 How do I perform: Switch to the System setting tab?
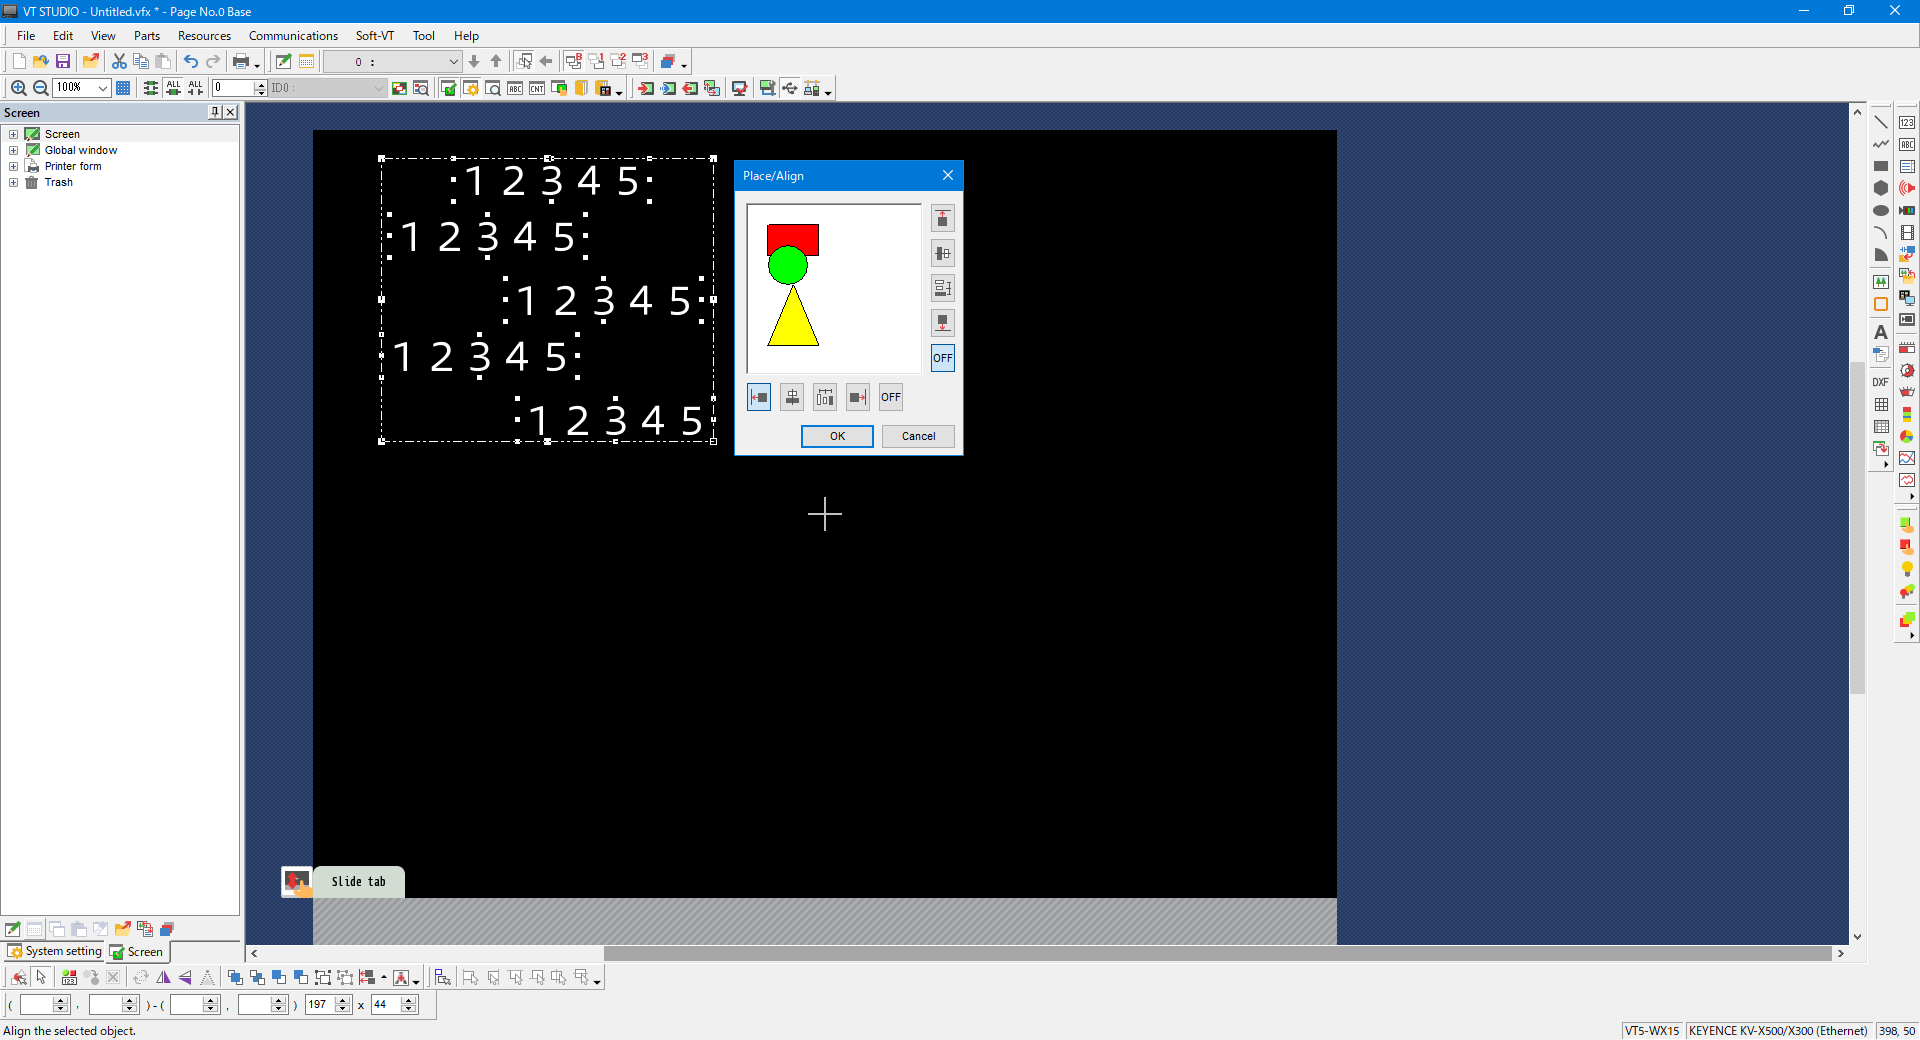[x=56, y=952]
